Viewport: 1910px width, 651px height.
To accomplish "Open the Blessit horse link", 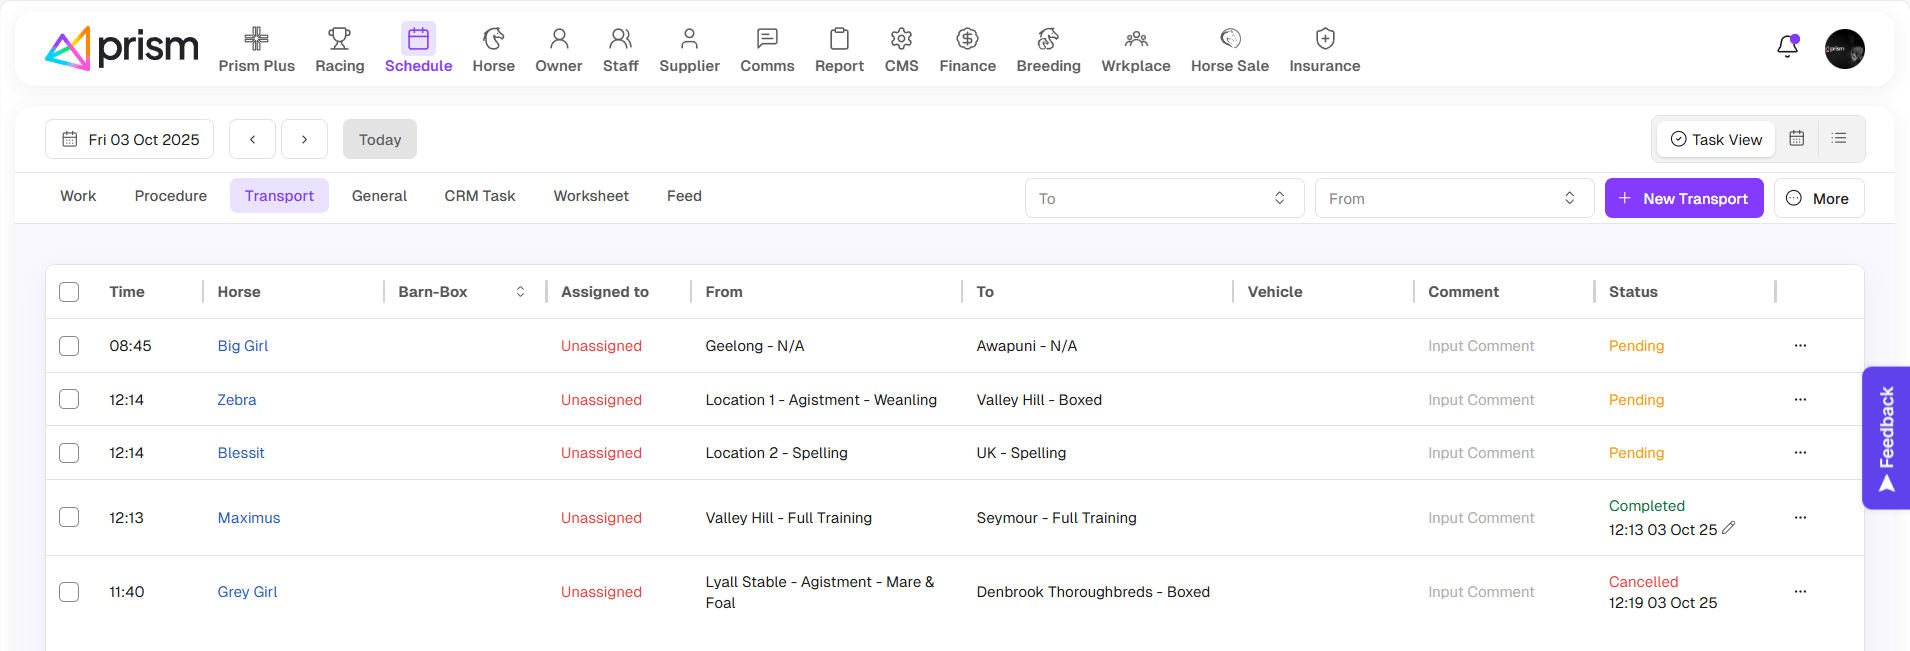I will coord(241,453).
